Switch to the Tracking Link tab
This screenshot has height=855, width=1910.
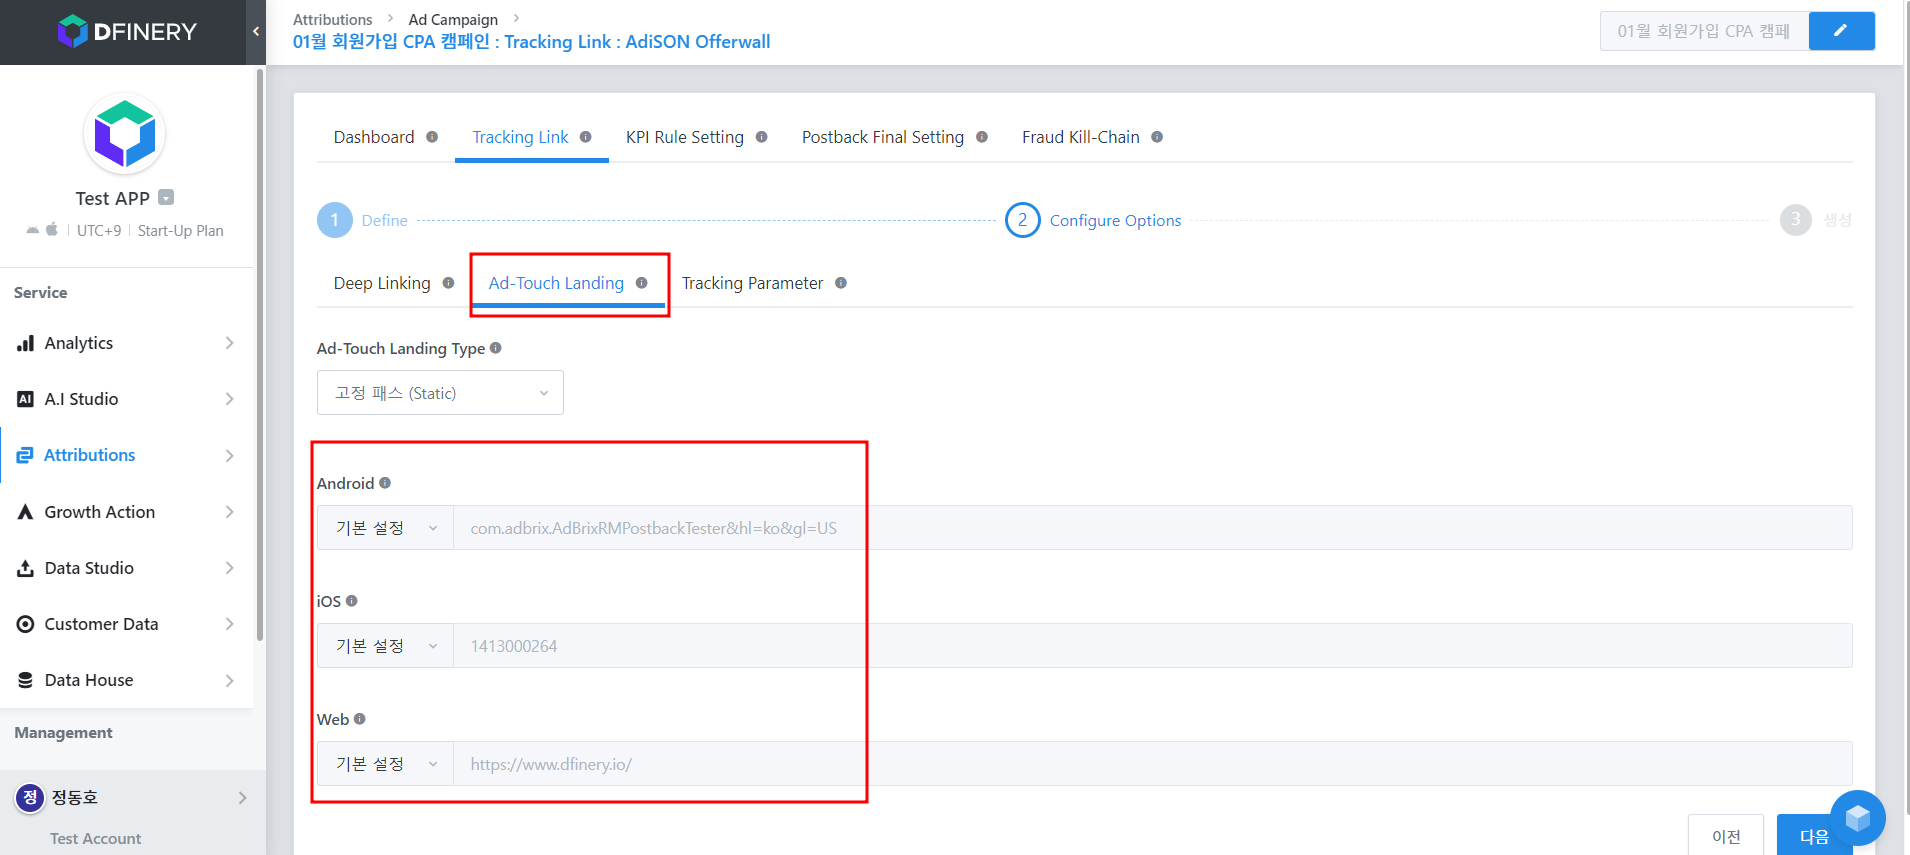pos(520,137)
